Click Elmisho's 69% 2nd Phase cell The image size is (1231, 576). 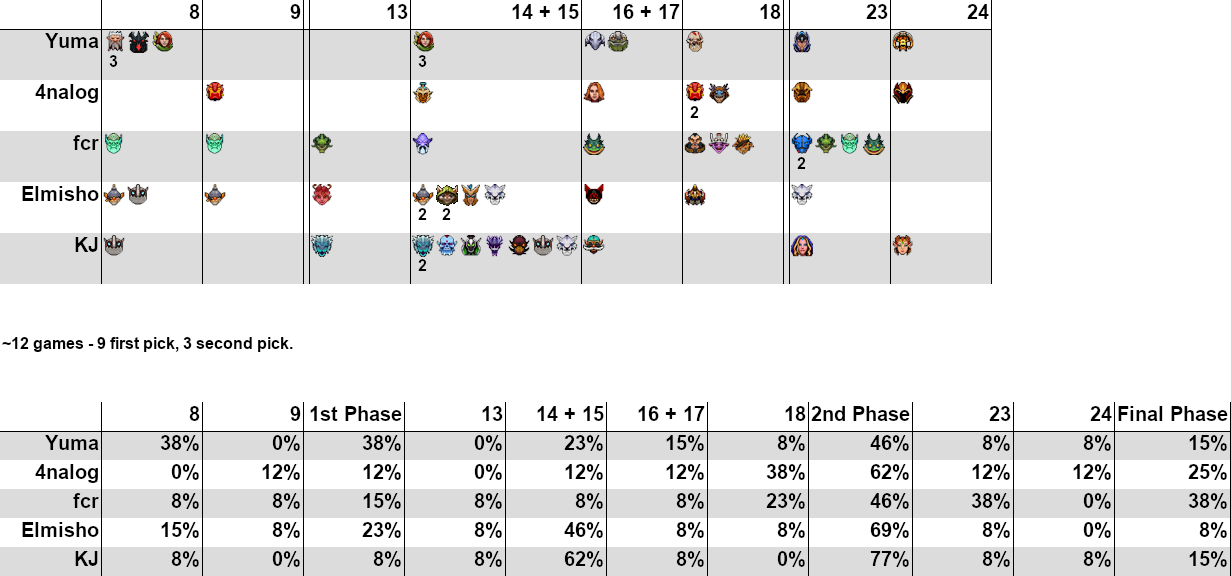click(x=888, y=530)
